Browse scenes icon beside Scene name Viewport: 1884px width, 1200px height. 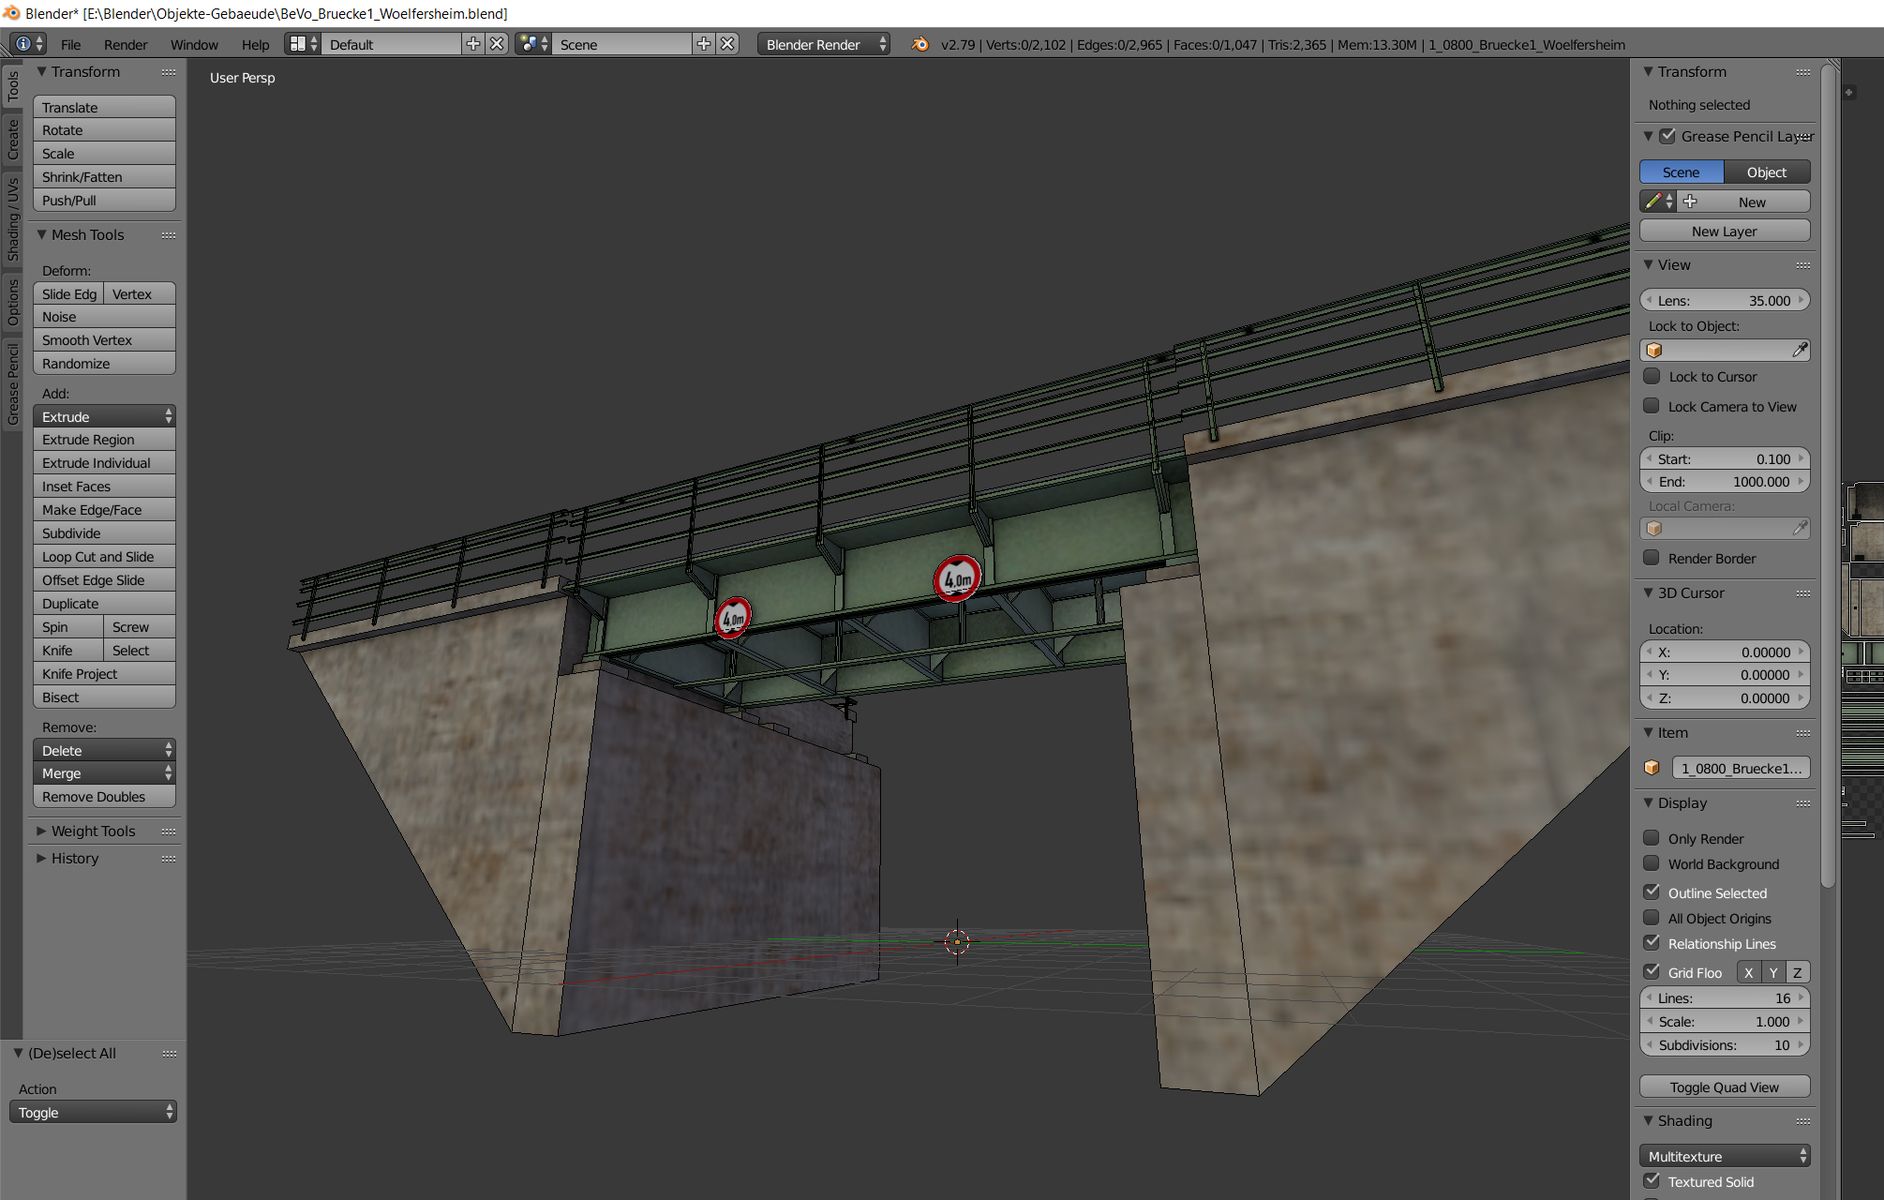(x=534, y=44)
